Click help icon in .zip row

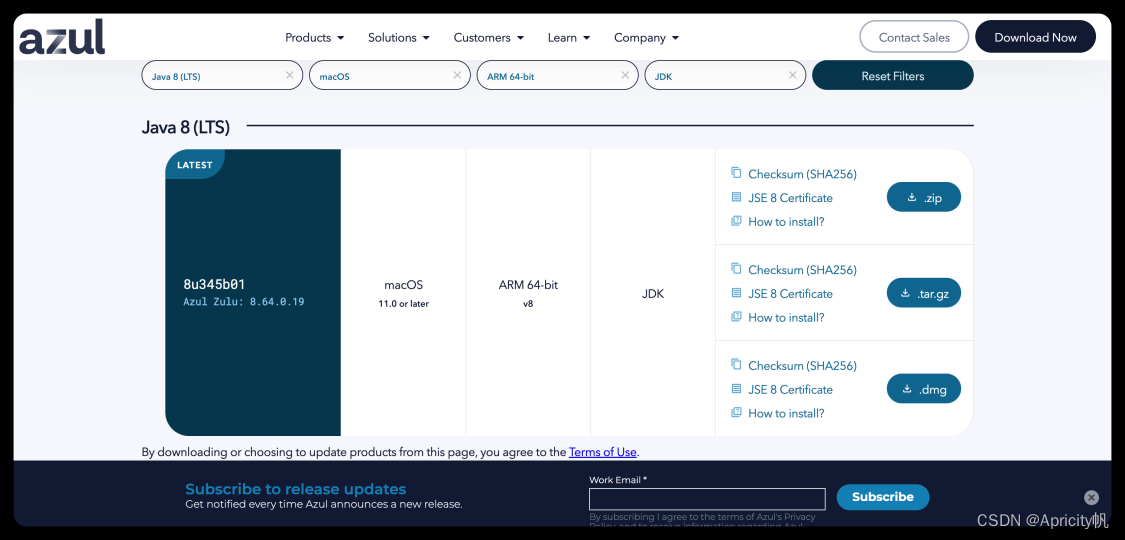click(x=735, y=221)
